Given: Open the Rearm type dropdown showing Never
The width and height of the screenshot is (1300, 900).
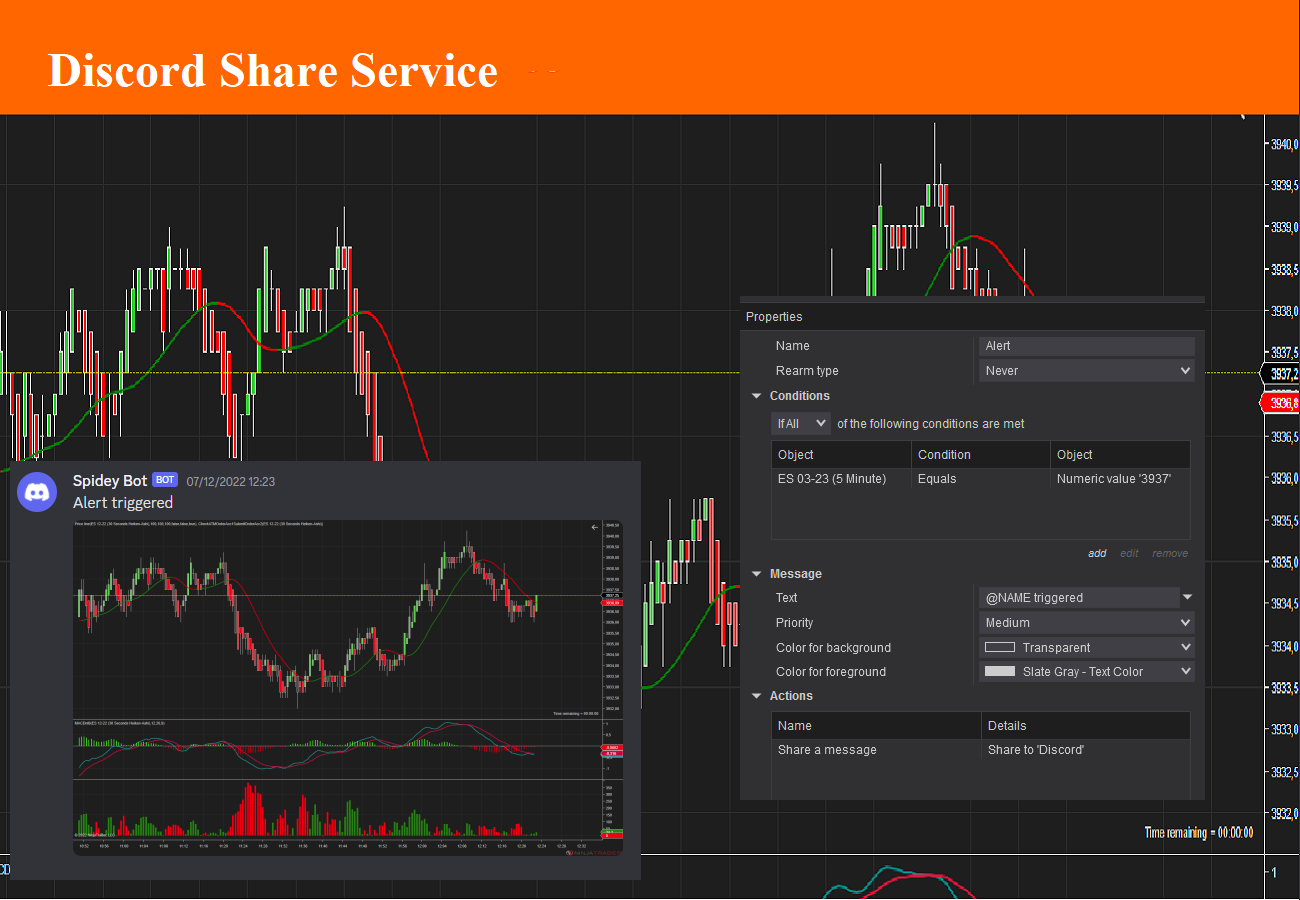Looking at the screenshot, I should point(1087,371).
